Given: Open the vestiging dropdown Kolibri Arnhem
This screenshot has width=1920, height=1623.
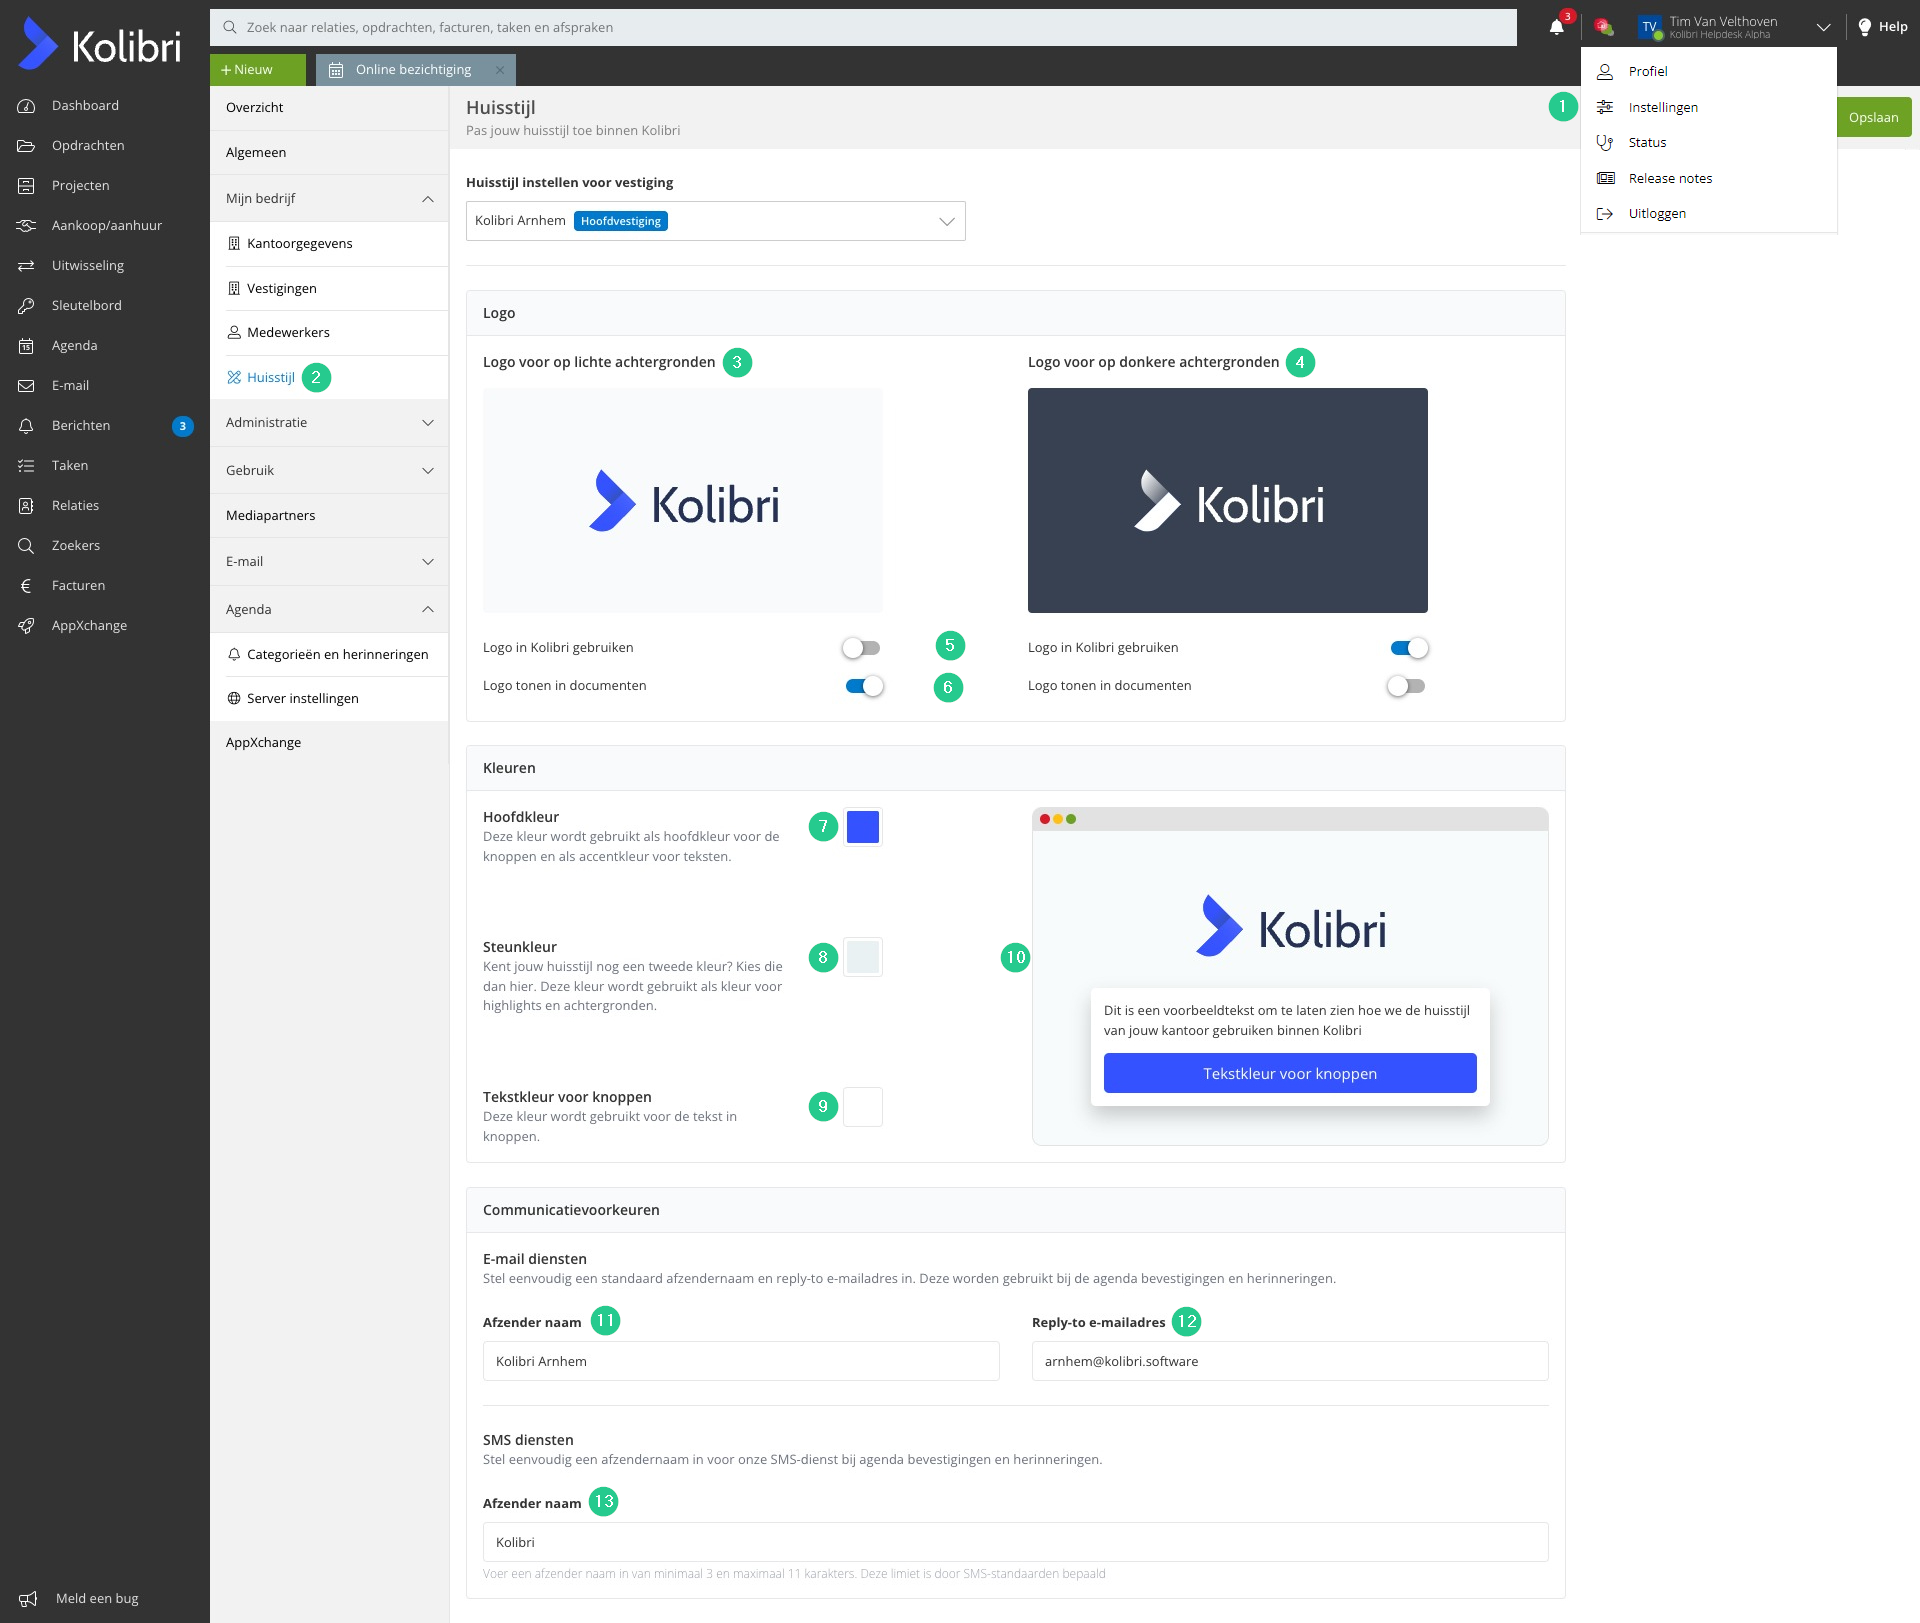Looking at the screenshot, I should pos(716,221).
